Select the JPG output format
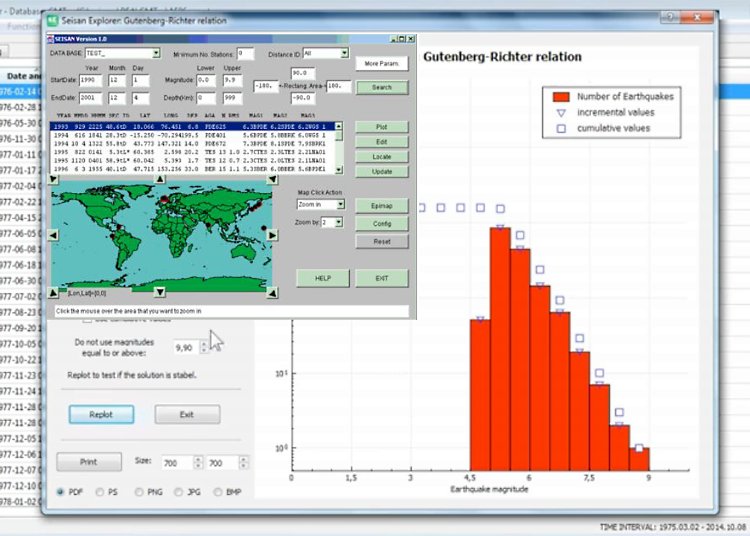The image size is (750, 536). click(x=178, y=492)
